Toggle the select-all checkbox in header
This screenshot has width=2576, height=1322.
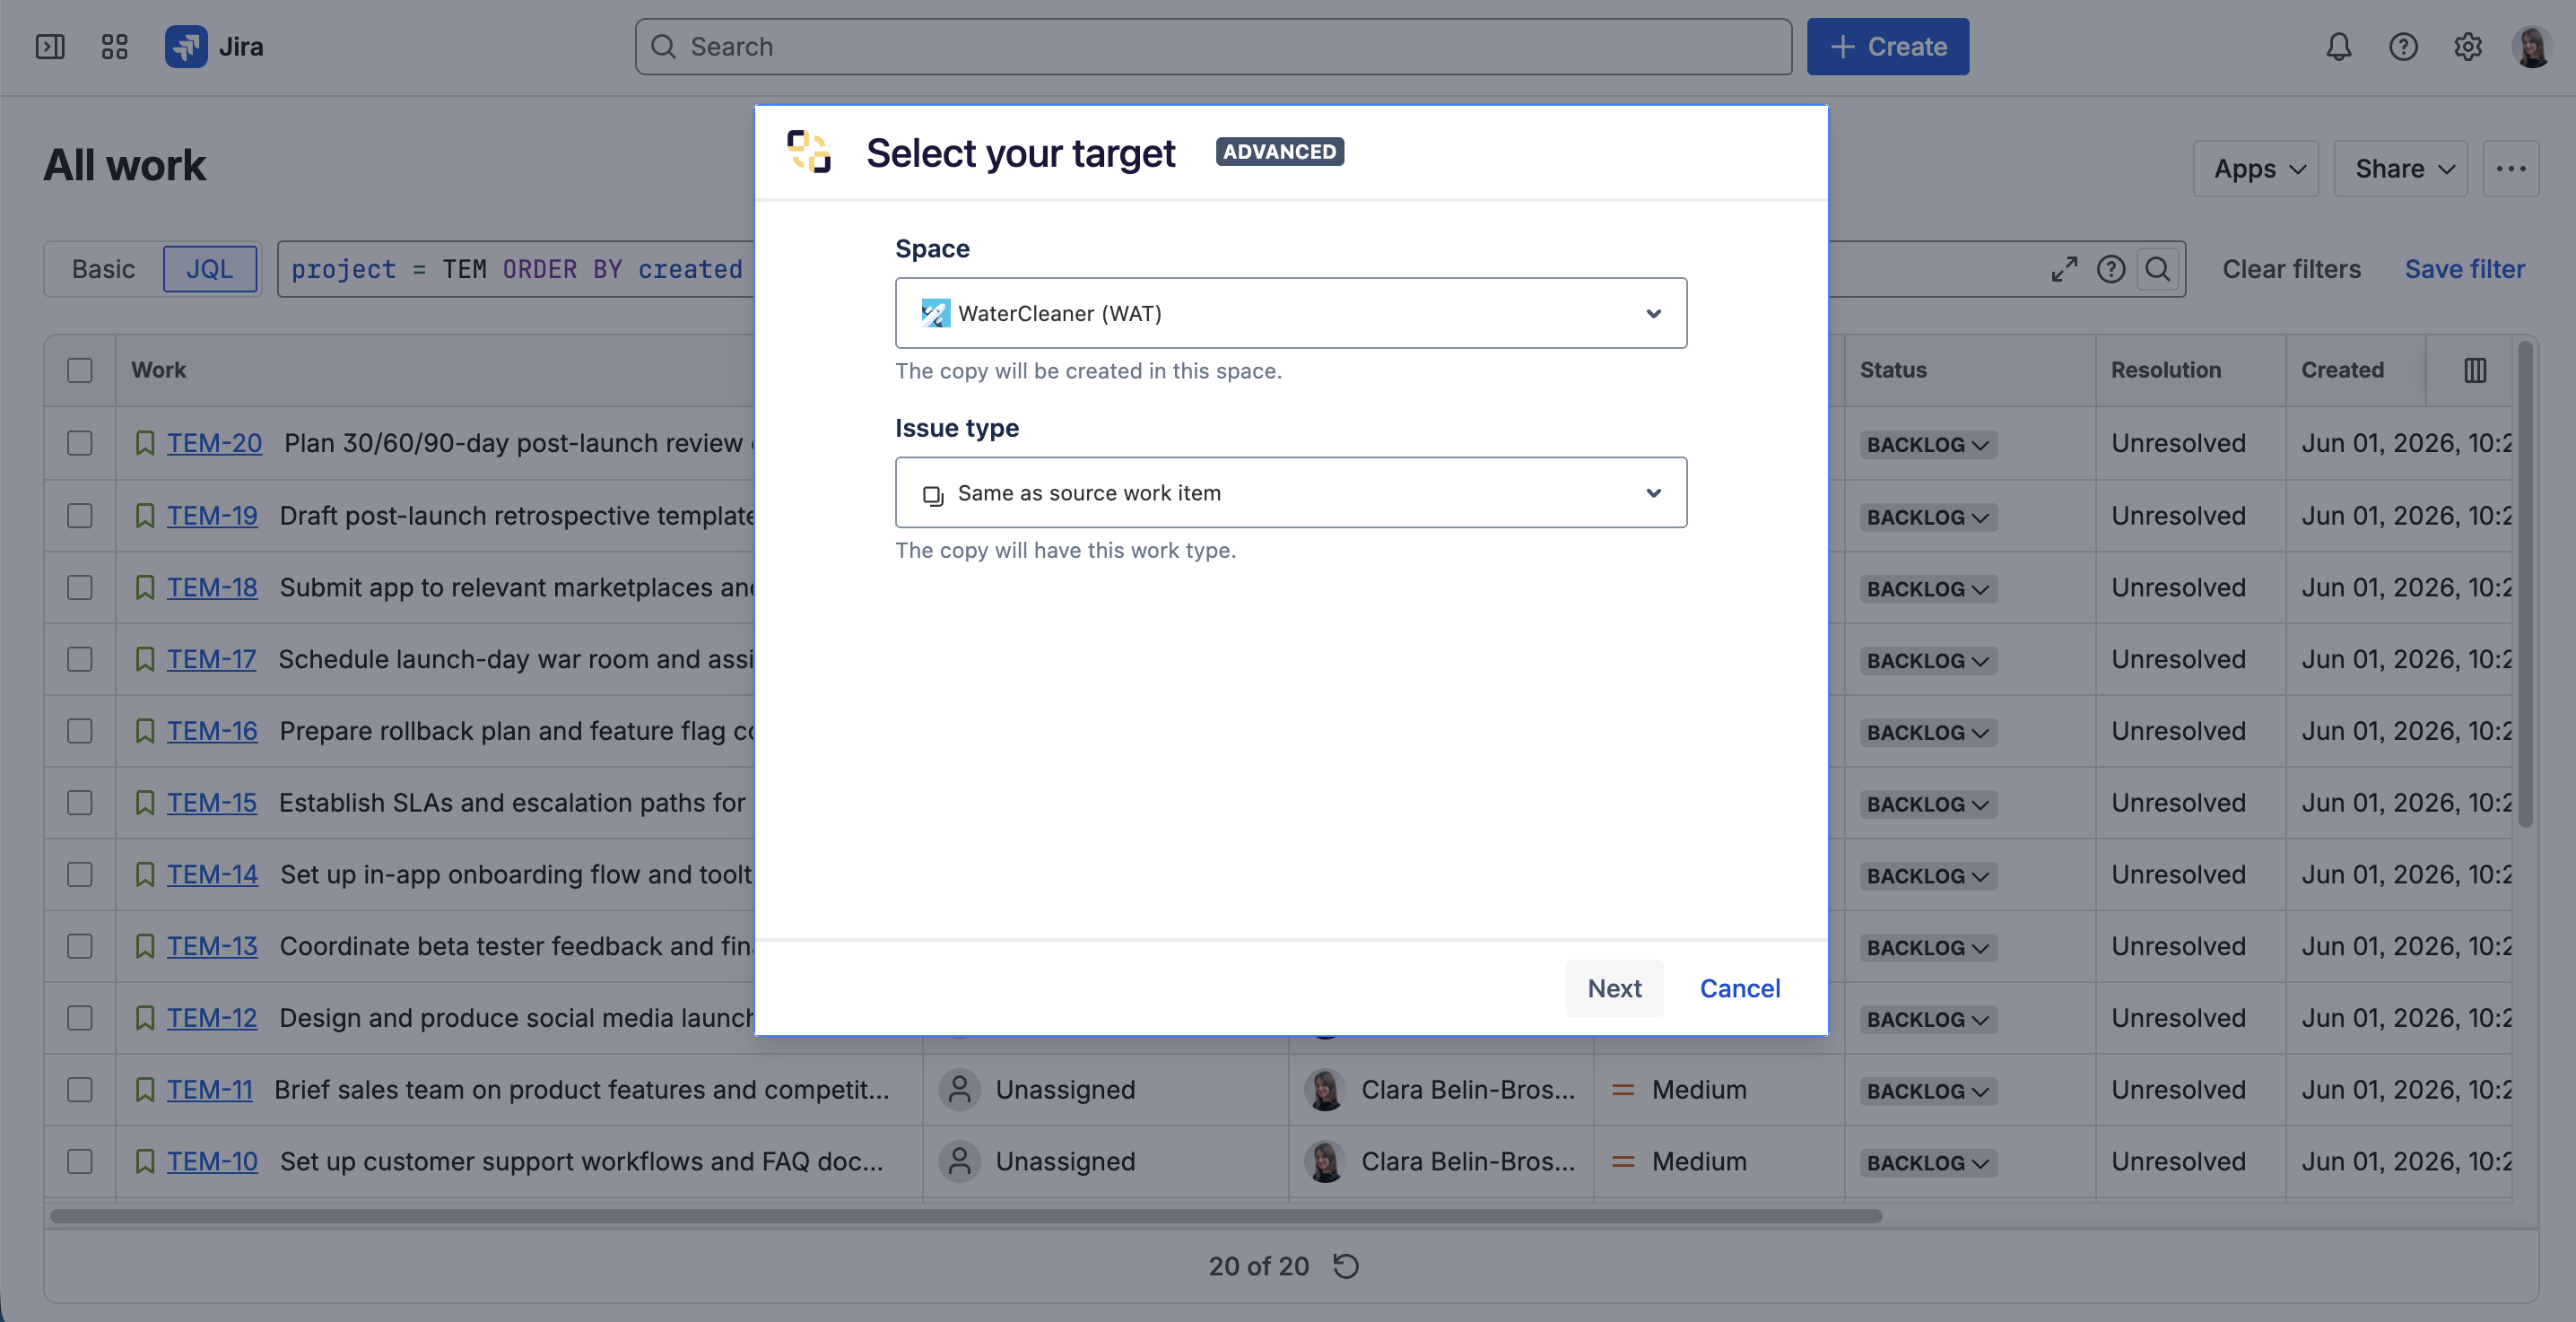pyautogui.click(x=80, y=370)
